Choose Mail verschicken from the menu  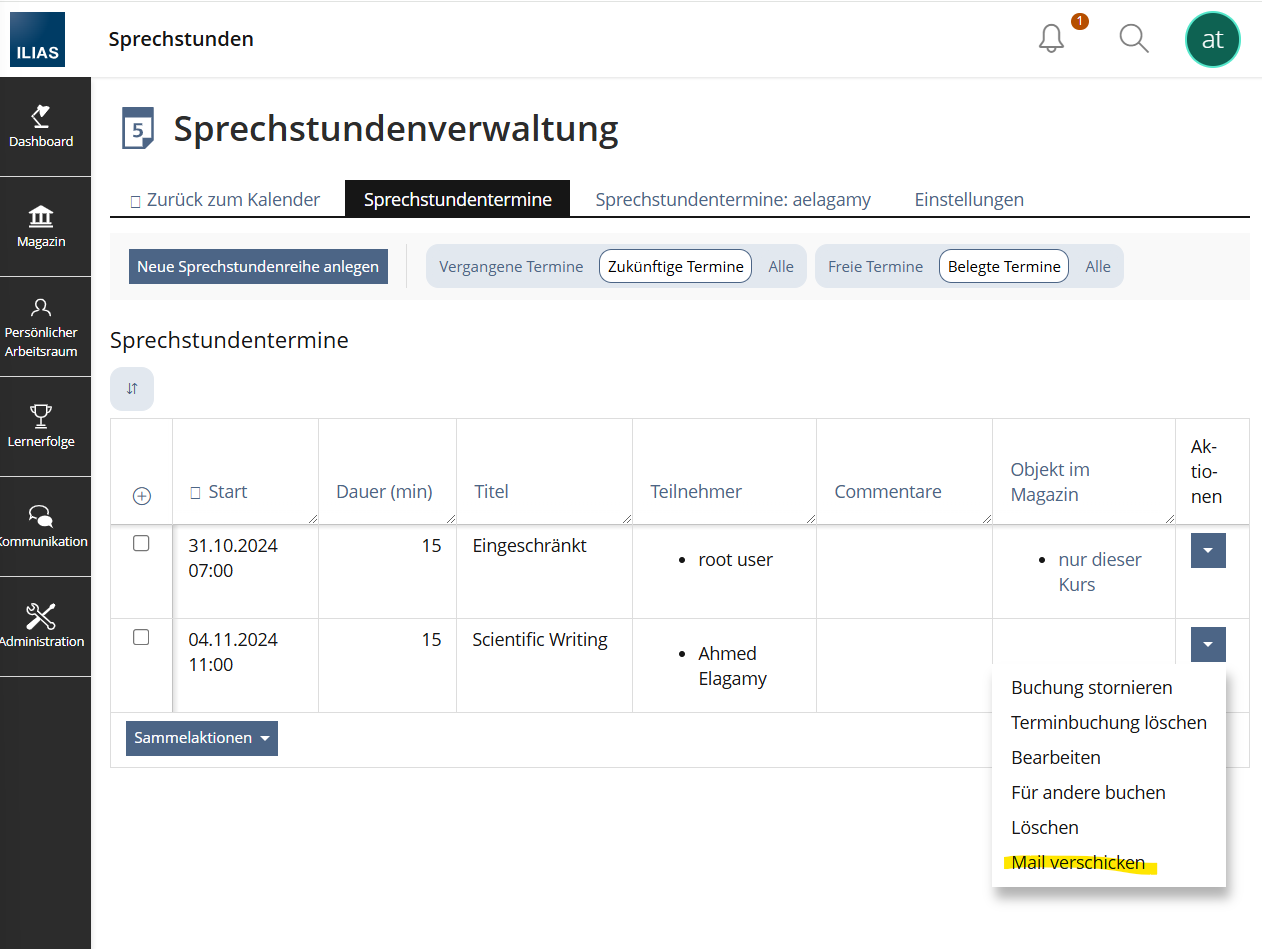(1078, 862)
